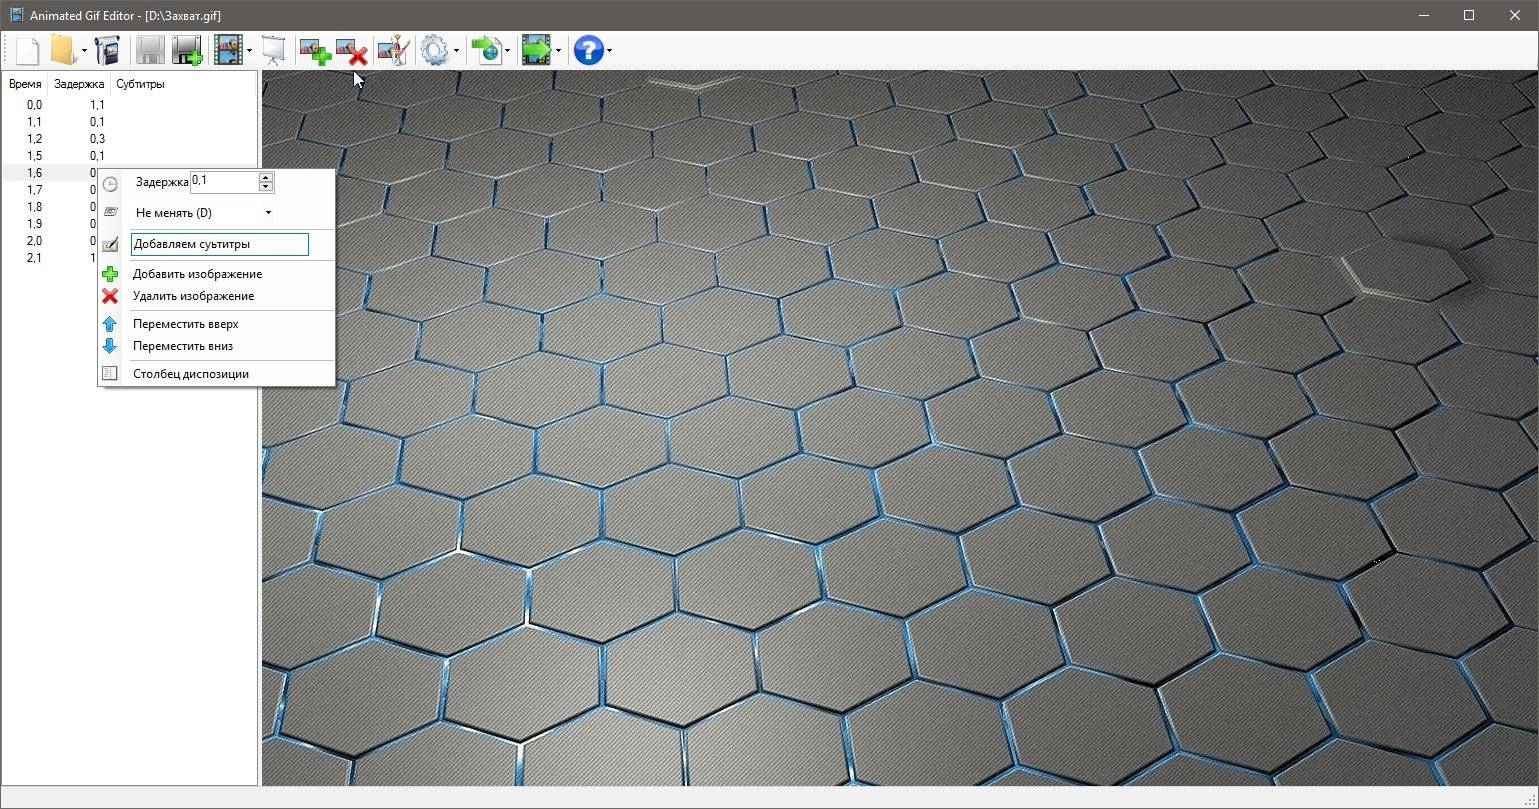
Task: Click the subtitle edit pencil icon
Action: coord(111,244)
